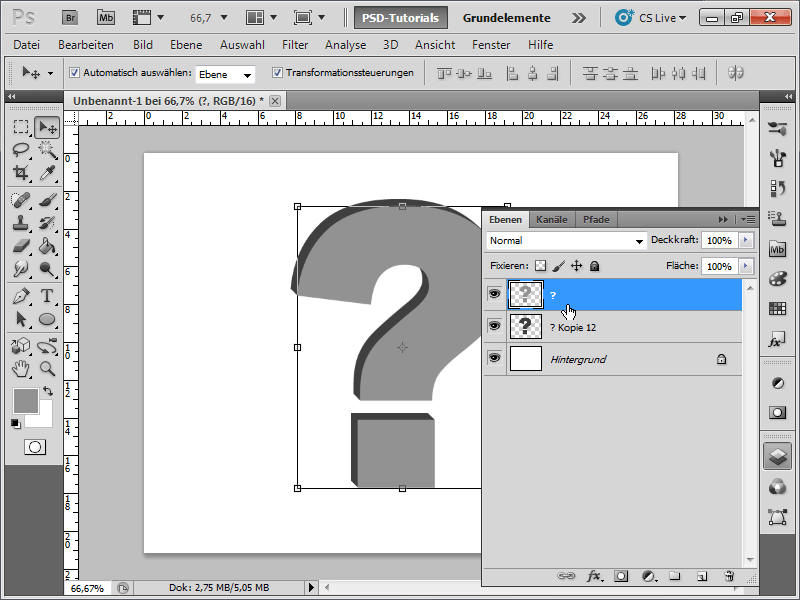This screenshot has height=600, width=800.
Task: Select the 3D Camera Rotate tool
Action: pos(47,346)
